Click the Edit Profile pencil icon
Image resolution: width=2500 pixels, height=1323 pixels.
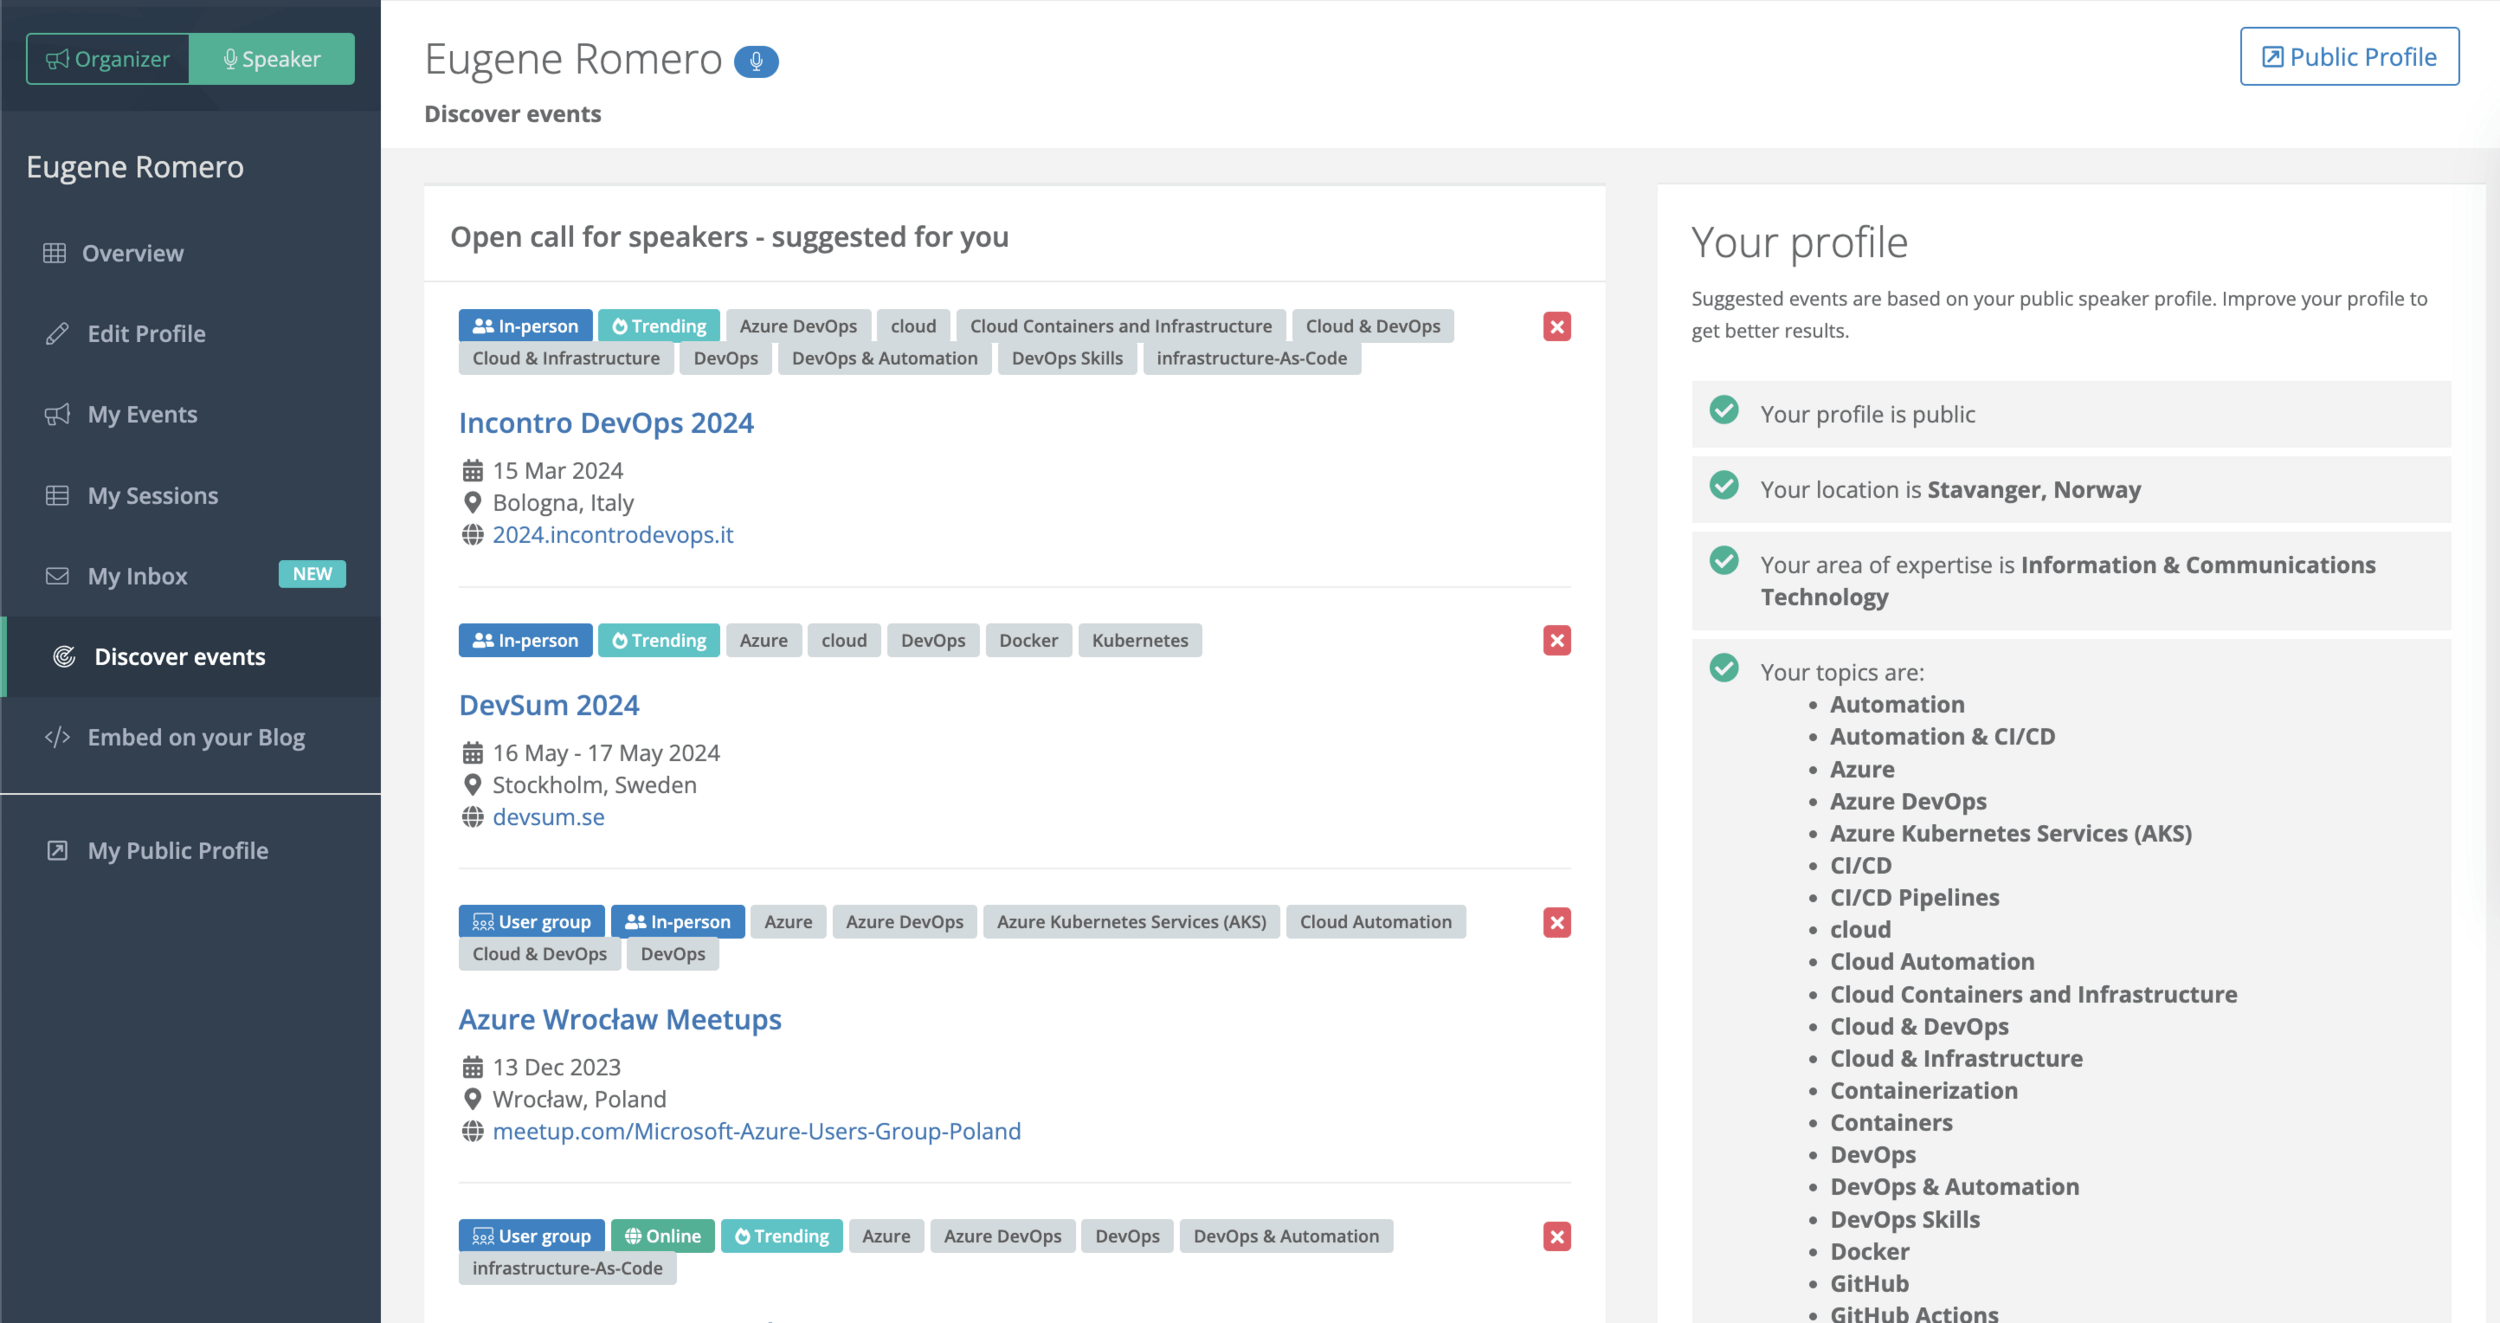point(57,334)
